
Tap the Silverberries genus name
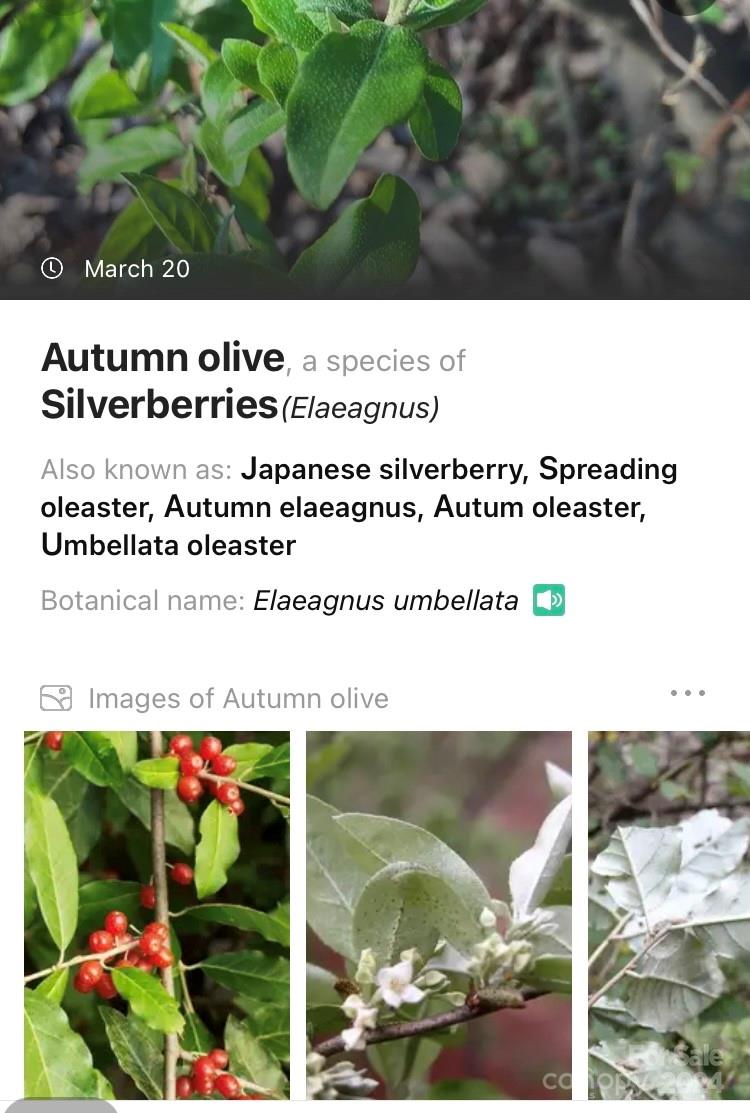(159, 405)
